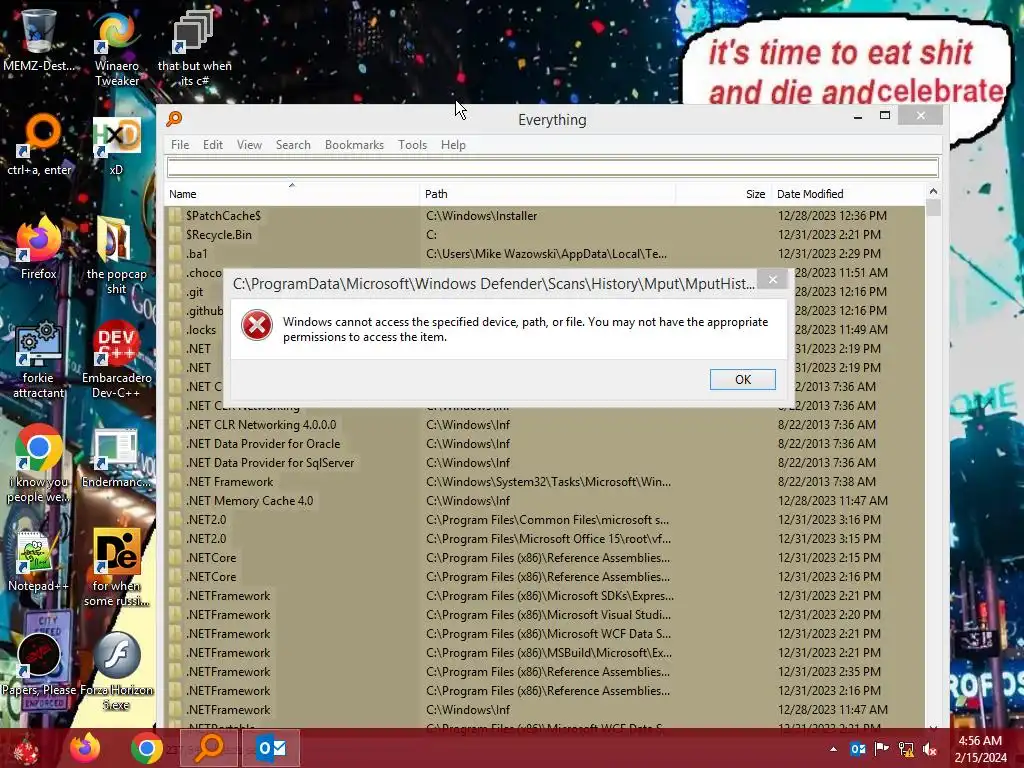
Task: Open the Bookmarks menu in Everything
Action: (354, 145)
